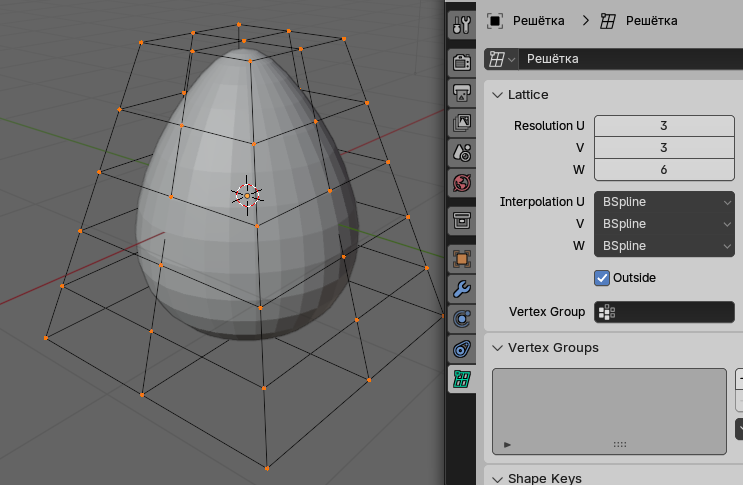Open the Scene properties tab
This screenshot has width=743, height=485.
[x=462, y=153]
